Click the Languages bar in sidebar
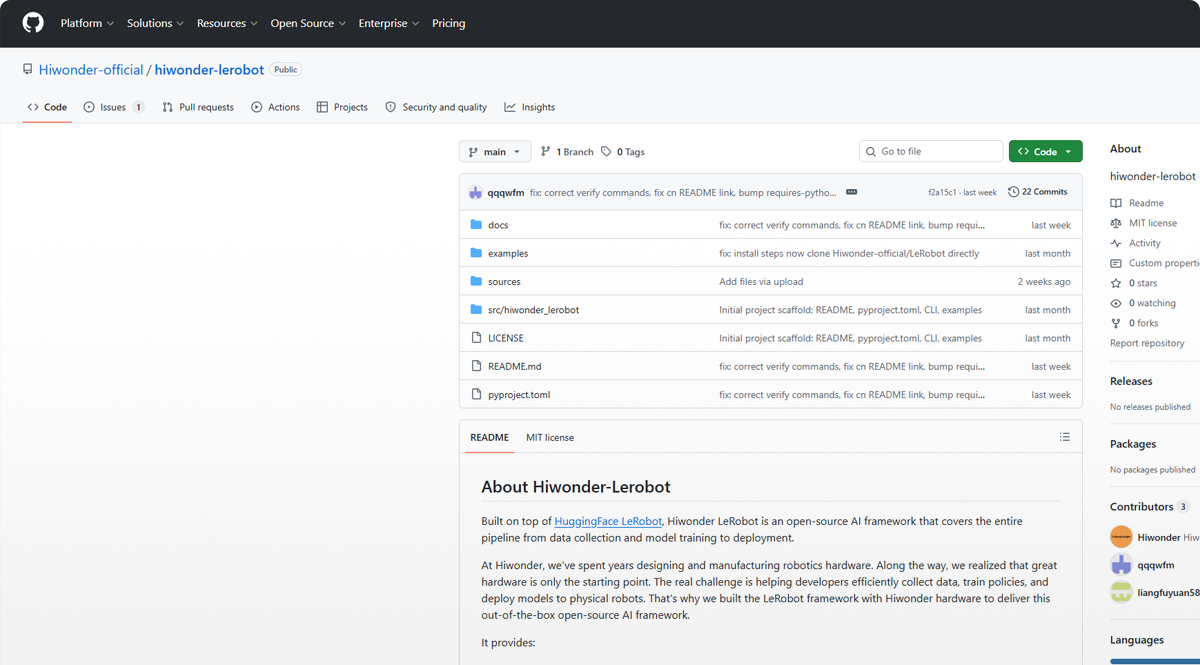The width and height of the screenshot is (1200, 665). [x=1155, y=661]
